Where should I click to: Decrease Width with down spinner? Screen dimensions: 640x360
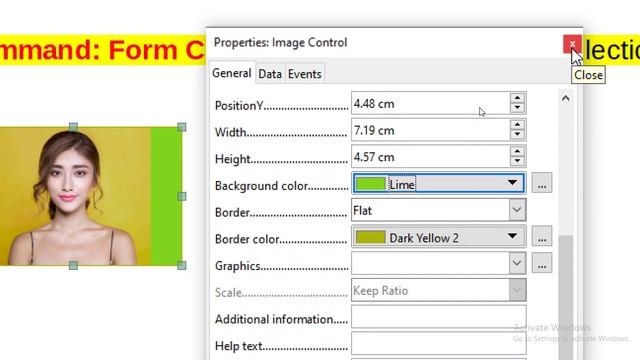[517, 135]
